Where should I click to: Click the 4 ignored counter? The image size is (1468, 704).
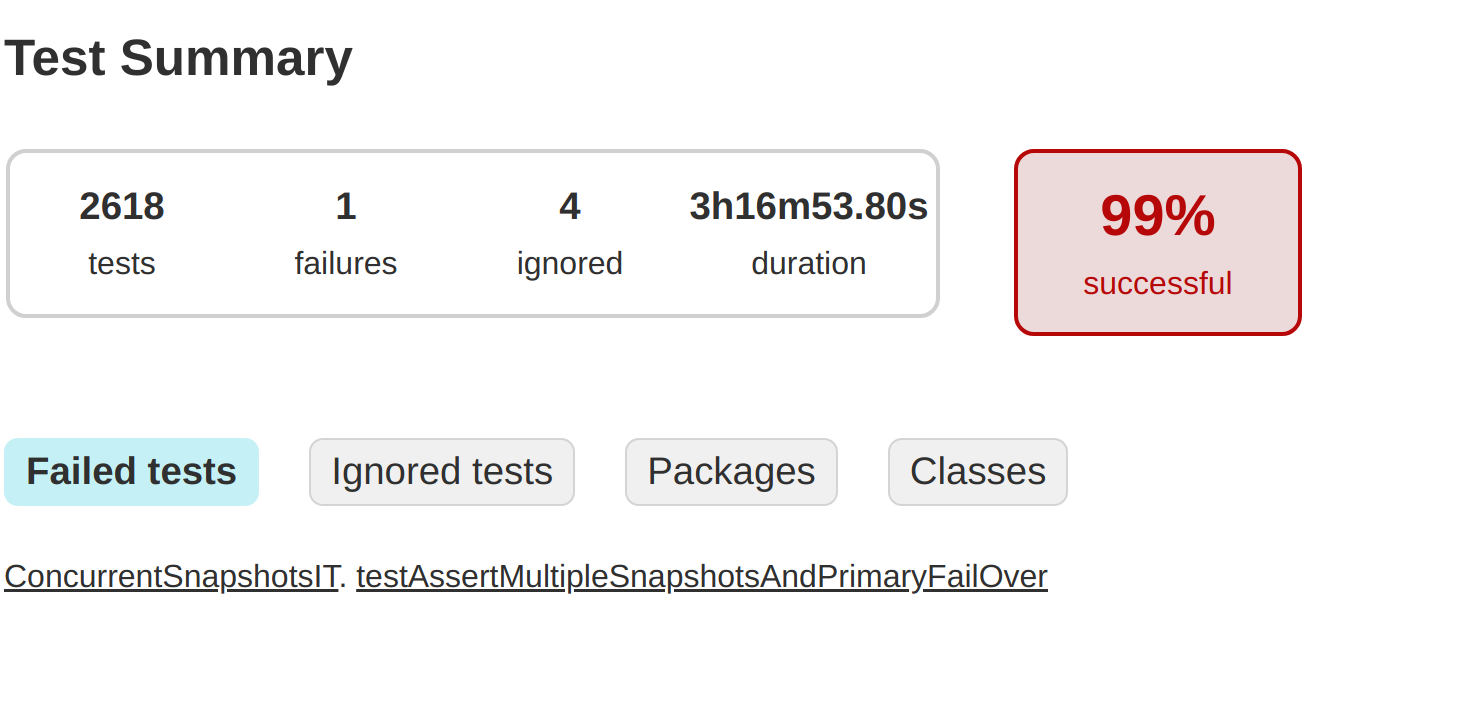tap(569, 206)
